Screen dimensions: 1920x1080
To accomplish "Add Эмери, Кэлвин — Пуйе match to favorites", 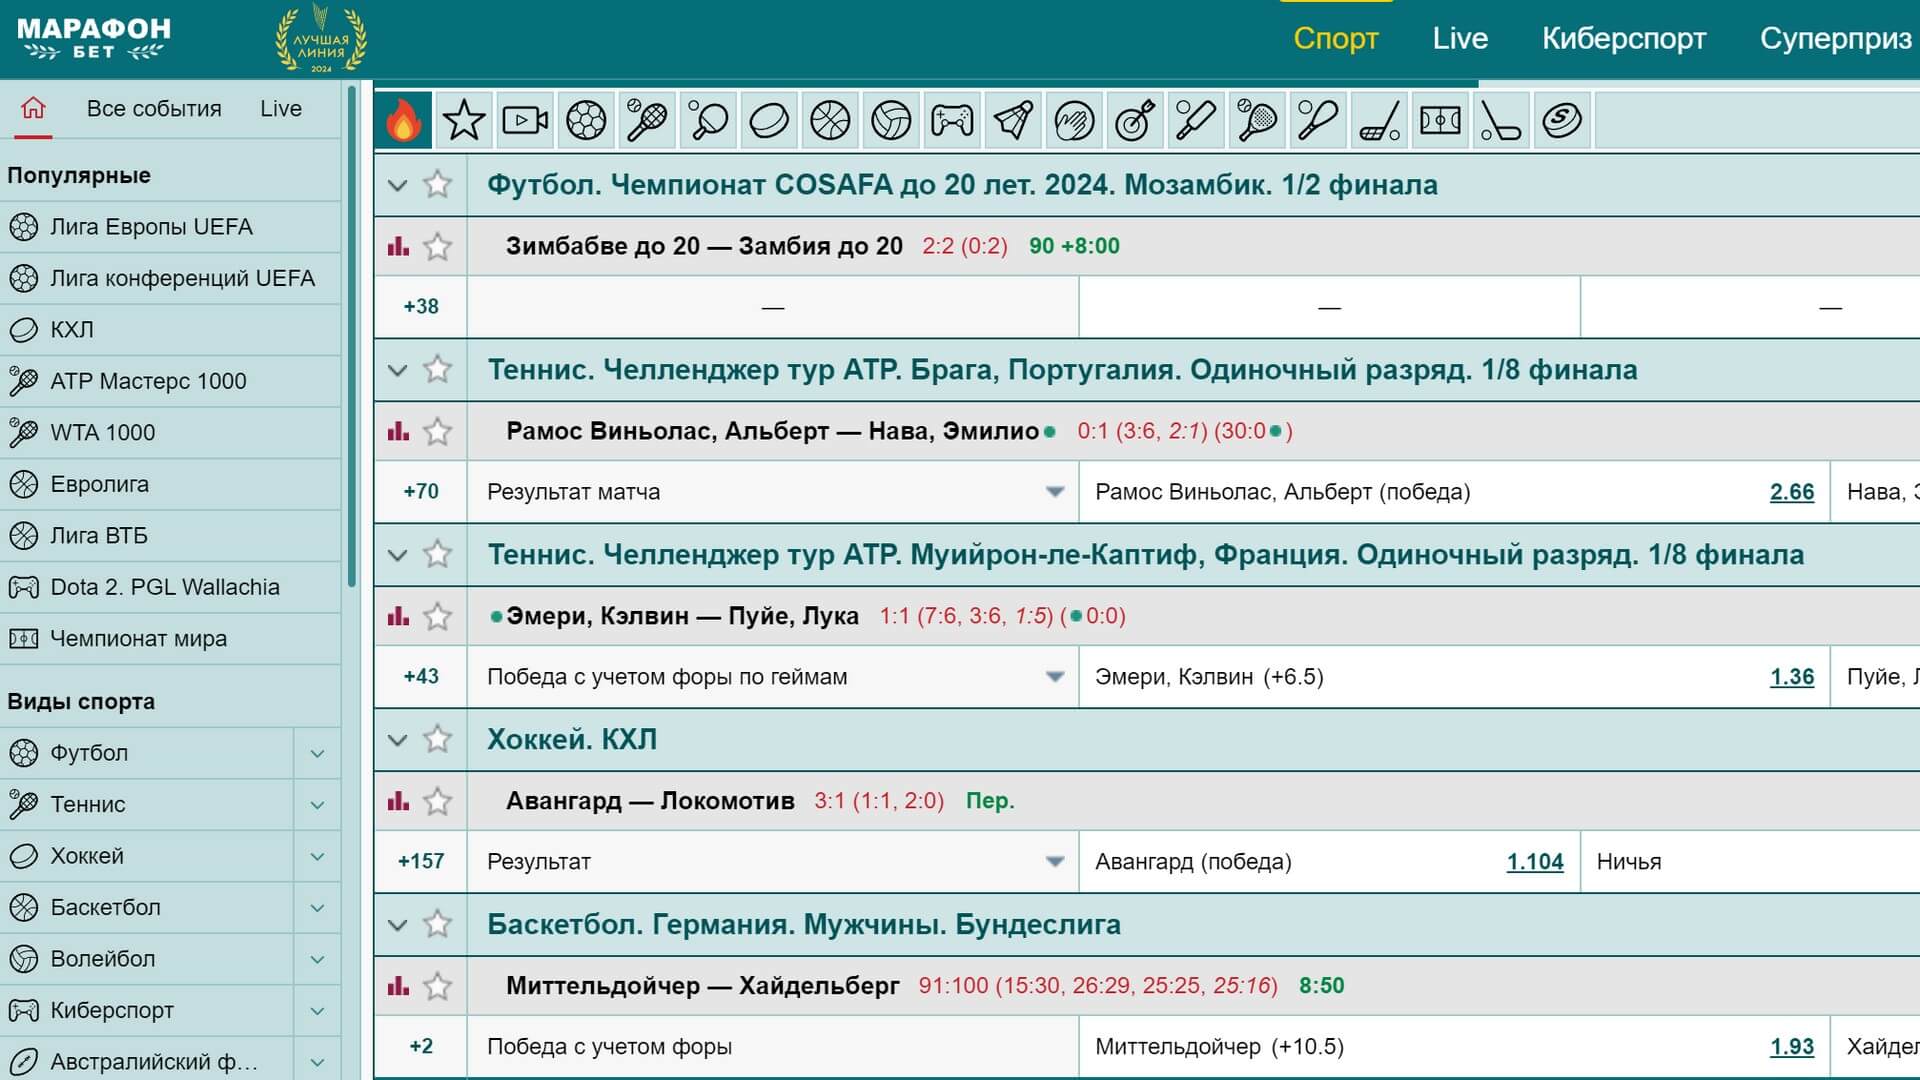I will tap(437, 617).
